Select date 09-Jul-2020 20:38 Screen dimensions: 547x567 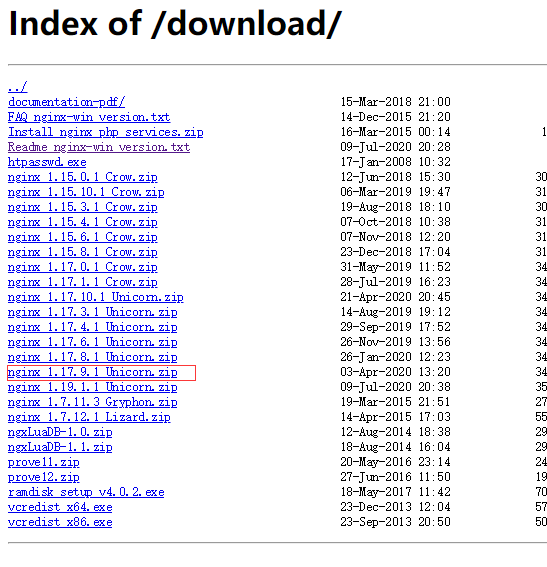click(x=396, y=387)
